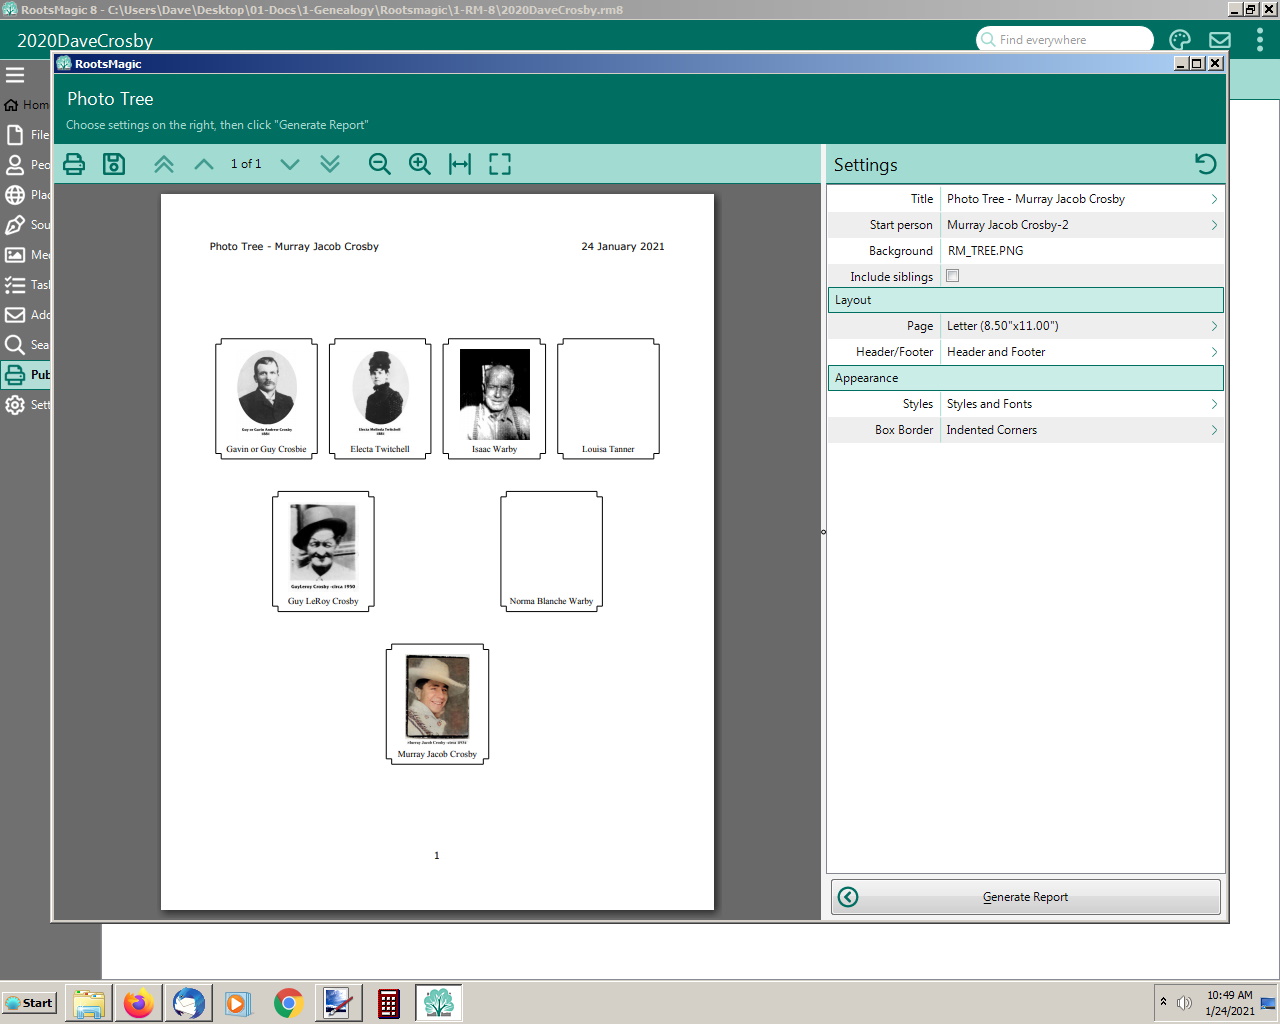The height and width of the screenshot is (1024, 1280).
Task: Open the File section in the sidebar
Action: (26, 135)
